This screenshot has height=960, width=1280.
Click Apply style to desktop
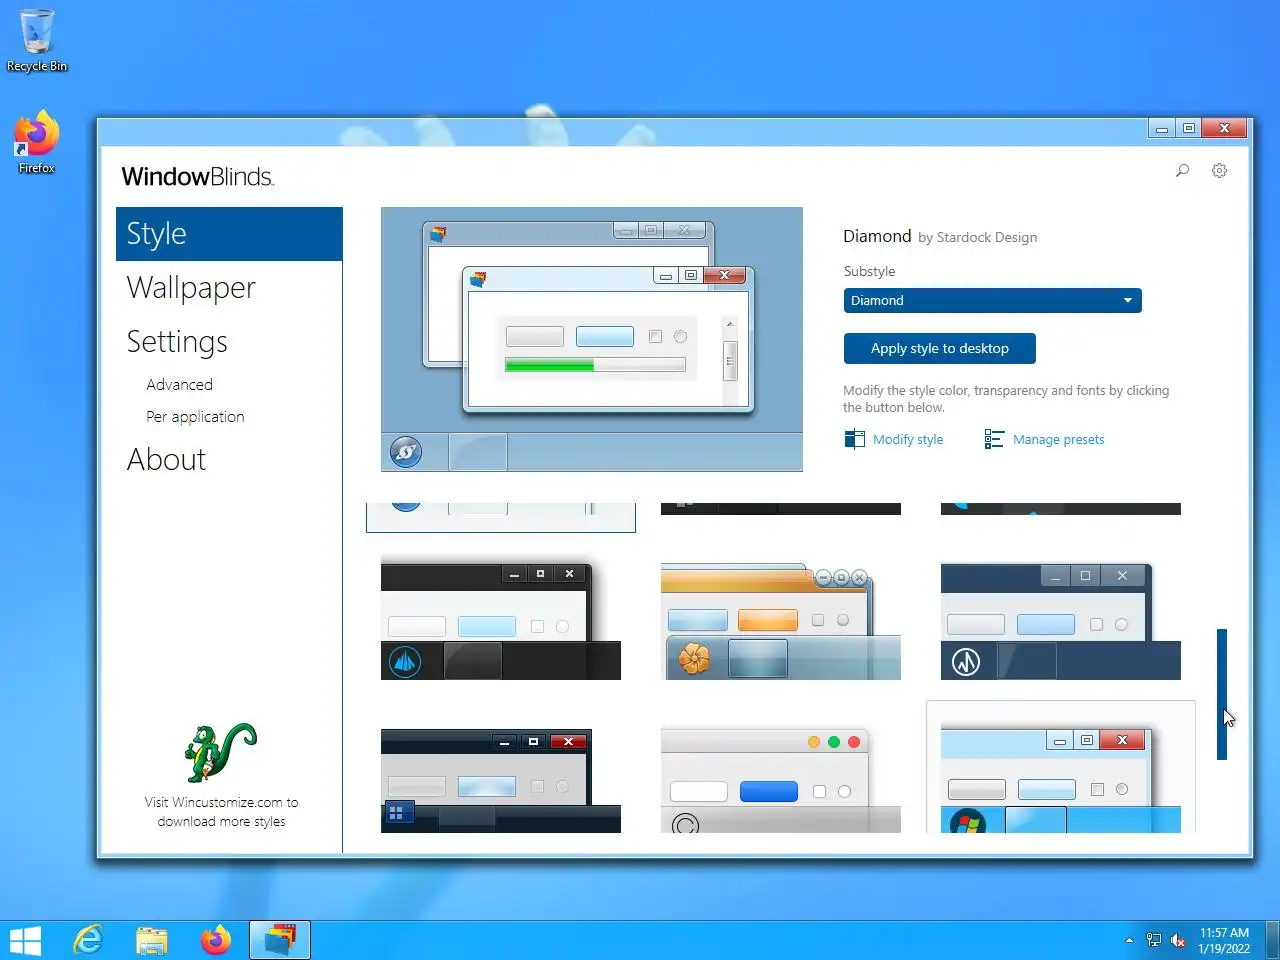click(x=940, y=348)
